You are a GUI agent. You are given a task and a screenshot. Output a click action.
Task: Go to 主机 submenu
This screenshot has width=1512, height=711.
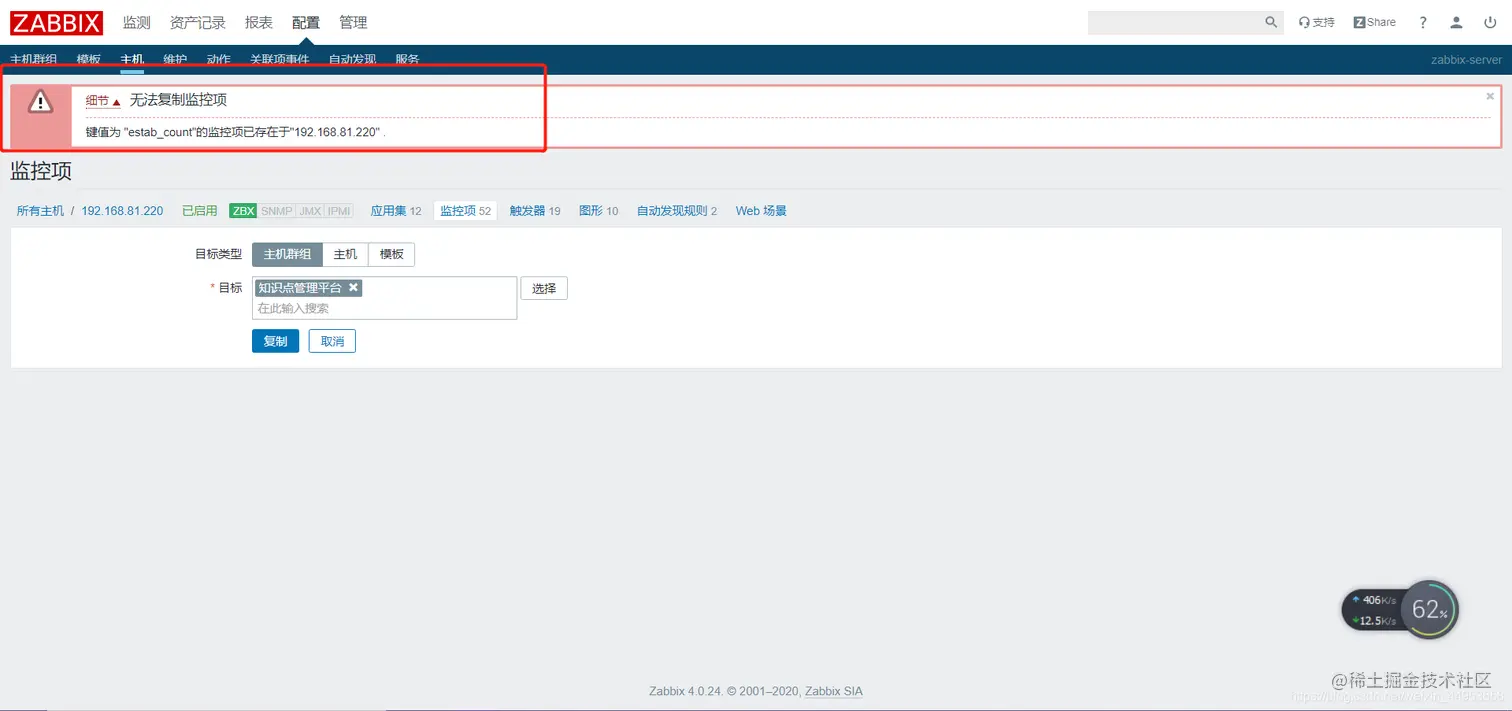[132, 60]
